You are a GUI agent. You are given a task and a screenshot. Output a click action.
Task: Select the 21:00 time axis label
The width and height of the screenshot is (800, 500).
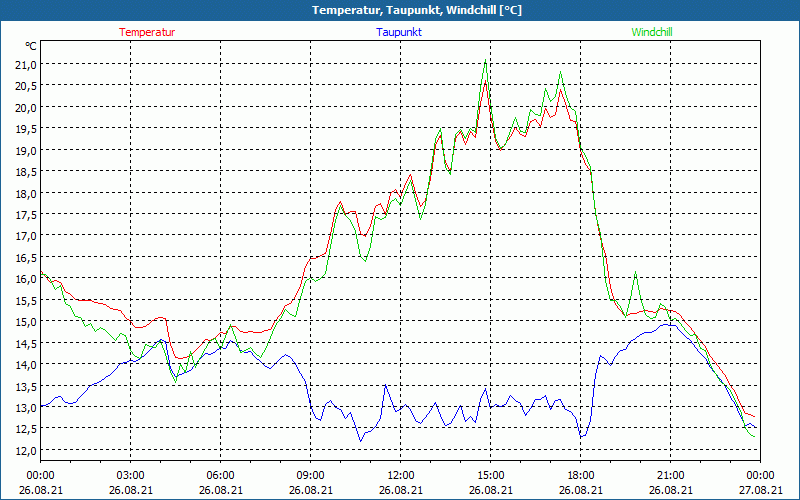[x=671, y=475]
